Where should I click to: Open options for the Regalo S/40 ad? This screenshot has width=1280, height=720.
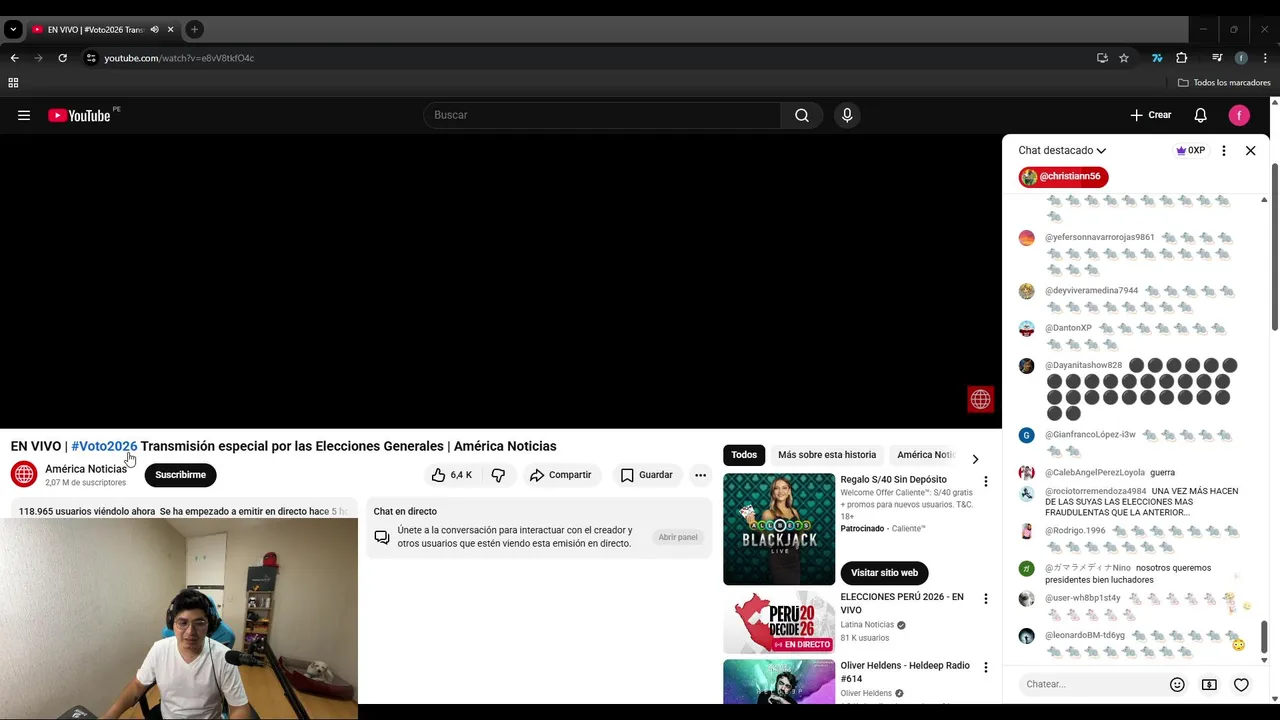(x=985, y=482)
